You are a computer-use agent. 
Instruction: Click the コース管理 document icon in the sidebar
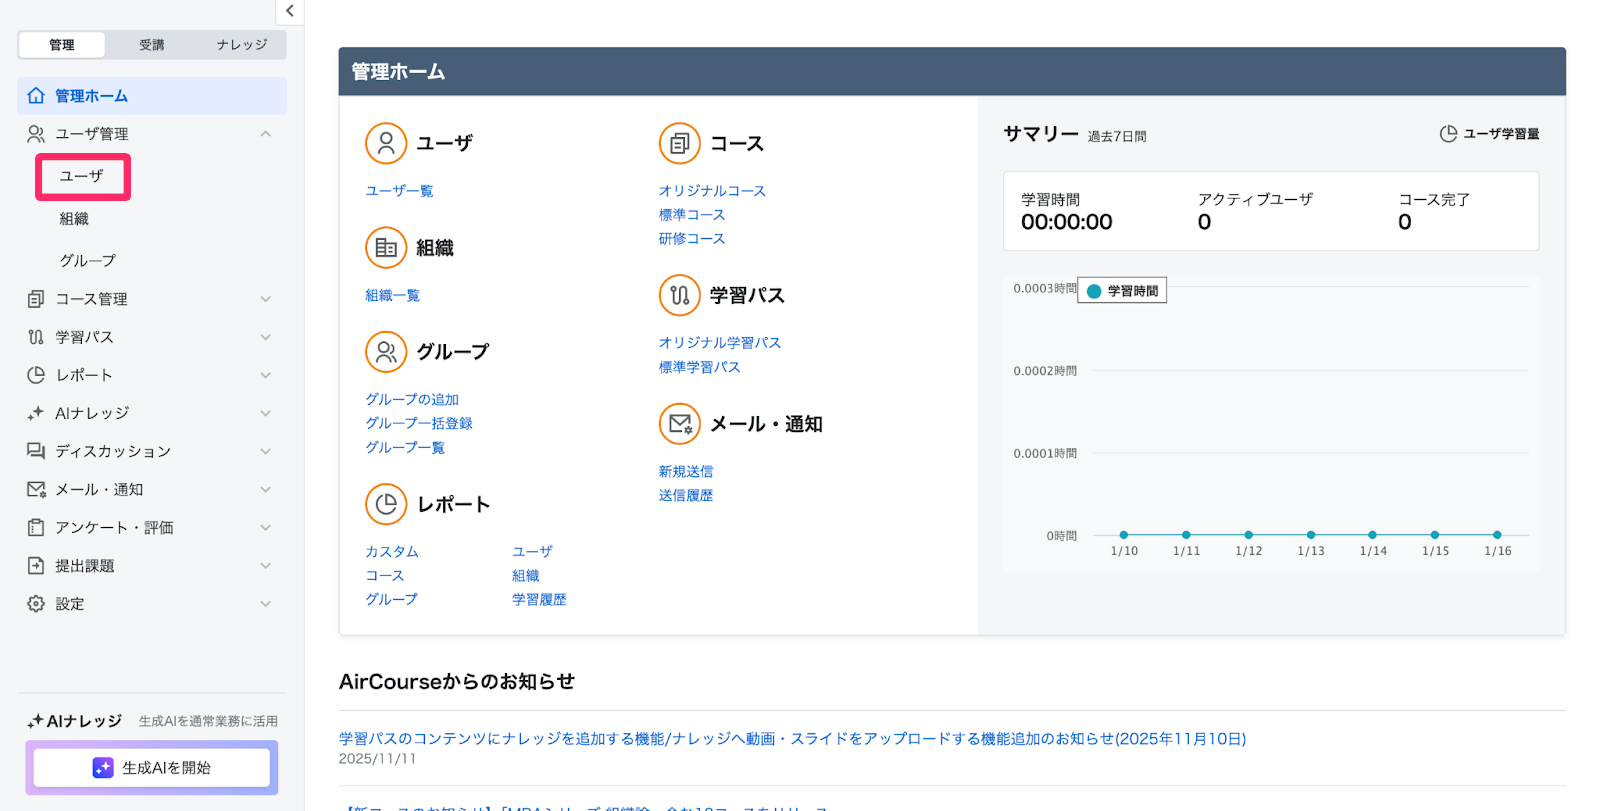click(36, 299)
